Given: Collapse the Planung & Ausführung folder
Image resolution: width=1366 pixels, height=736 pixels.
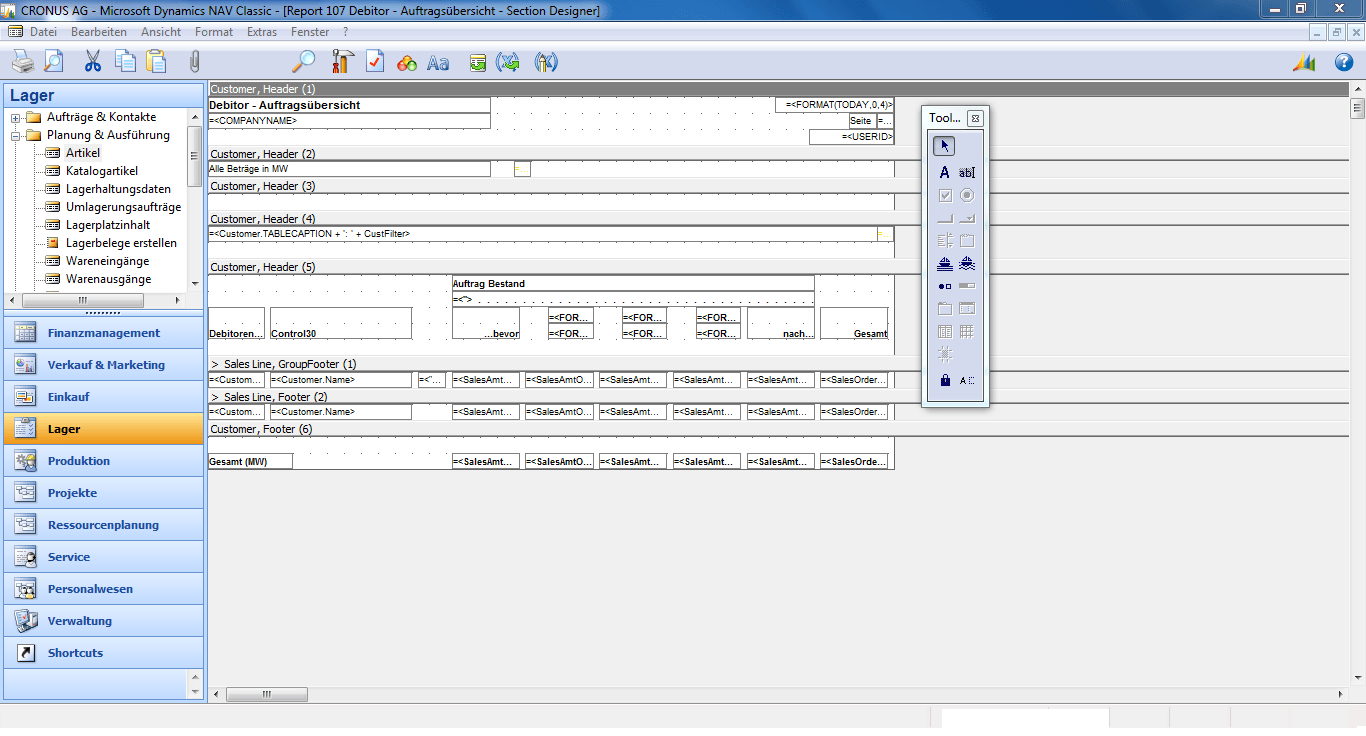Looking at the screenshot, I should click(16, 135).
